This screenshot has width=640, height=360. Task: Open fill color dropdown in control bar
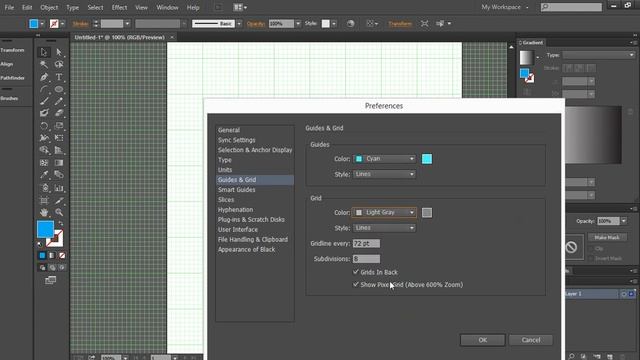click(42, 24)
